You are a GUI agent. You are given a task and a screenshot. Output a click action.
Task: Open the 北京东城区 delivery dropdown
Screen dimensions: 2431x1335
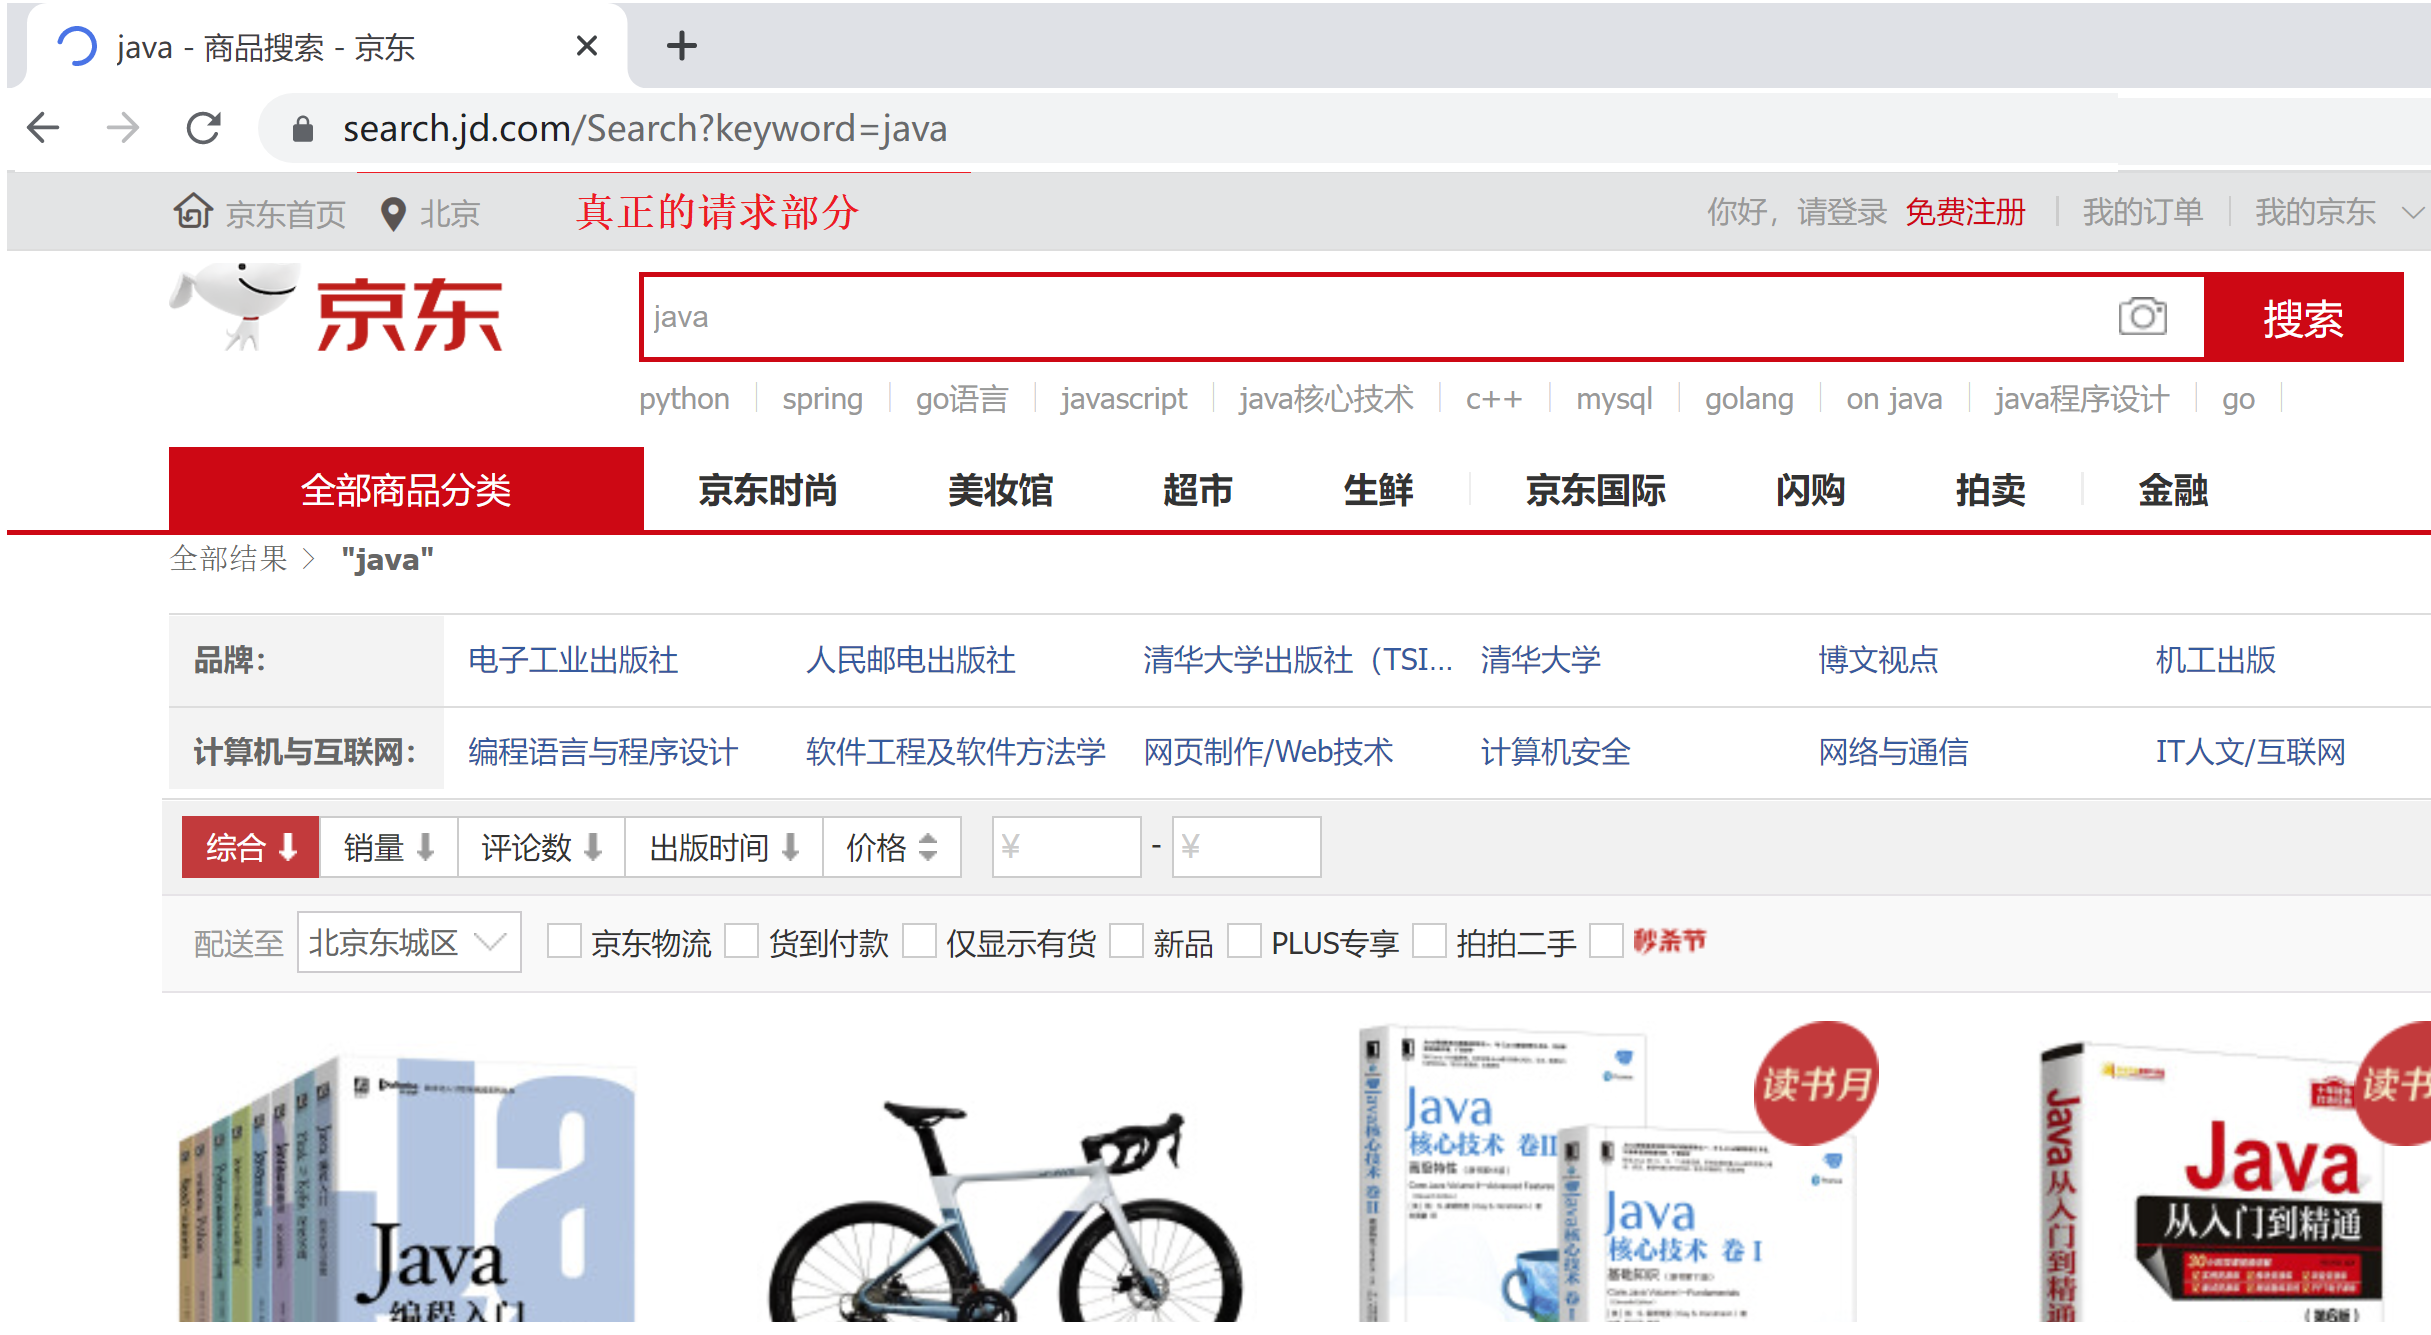click(x=409, y=942)
